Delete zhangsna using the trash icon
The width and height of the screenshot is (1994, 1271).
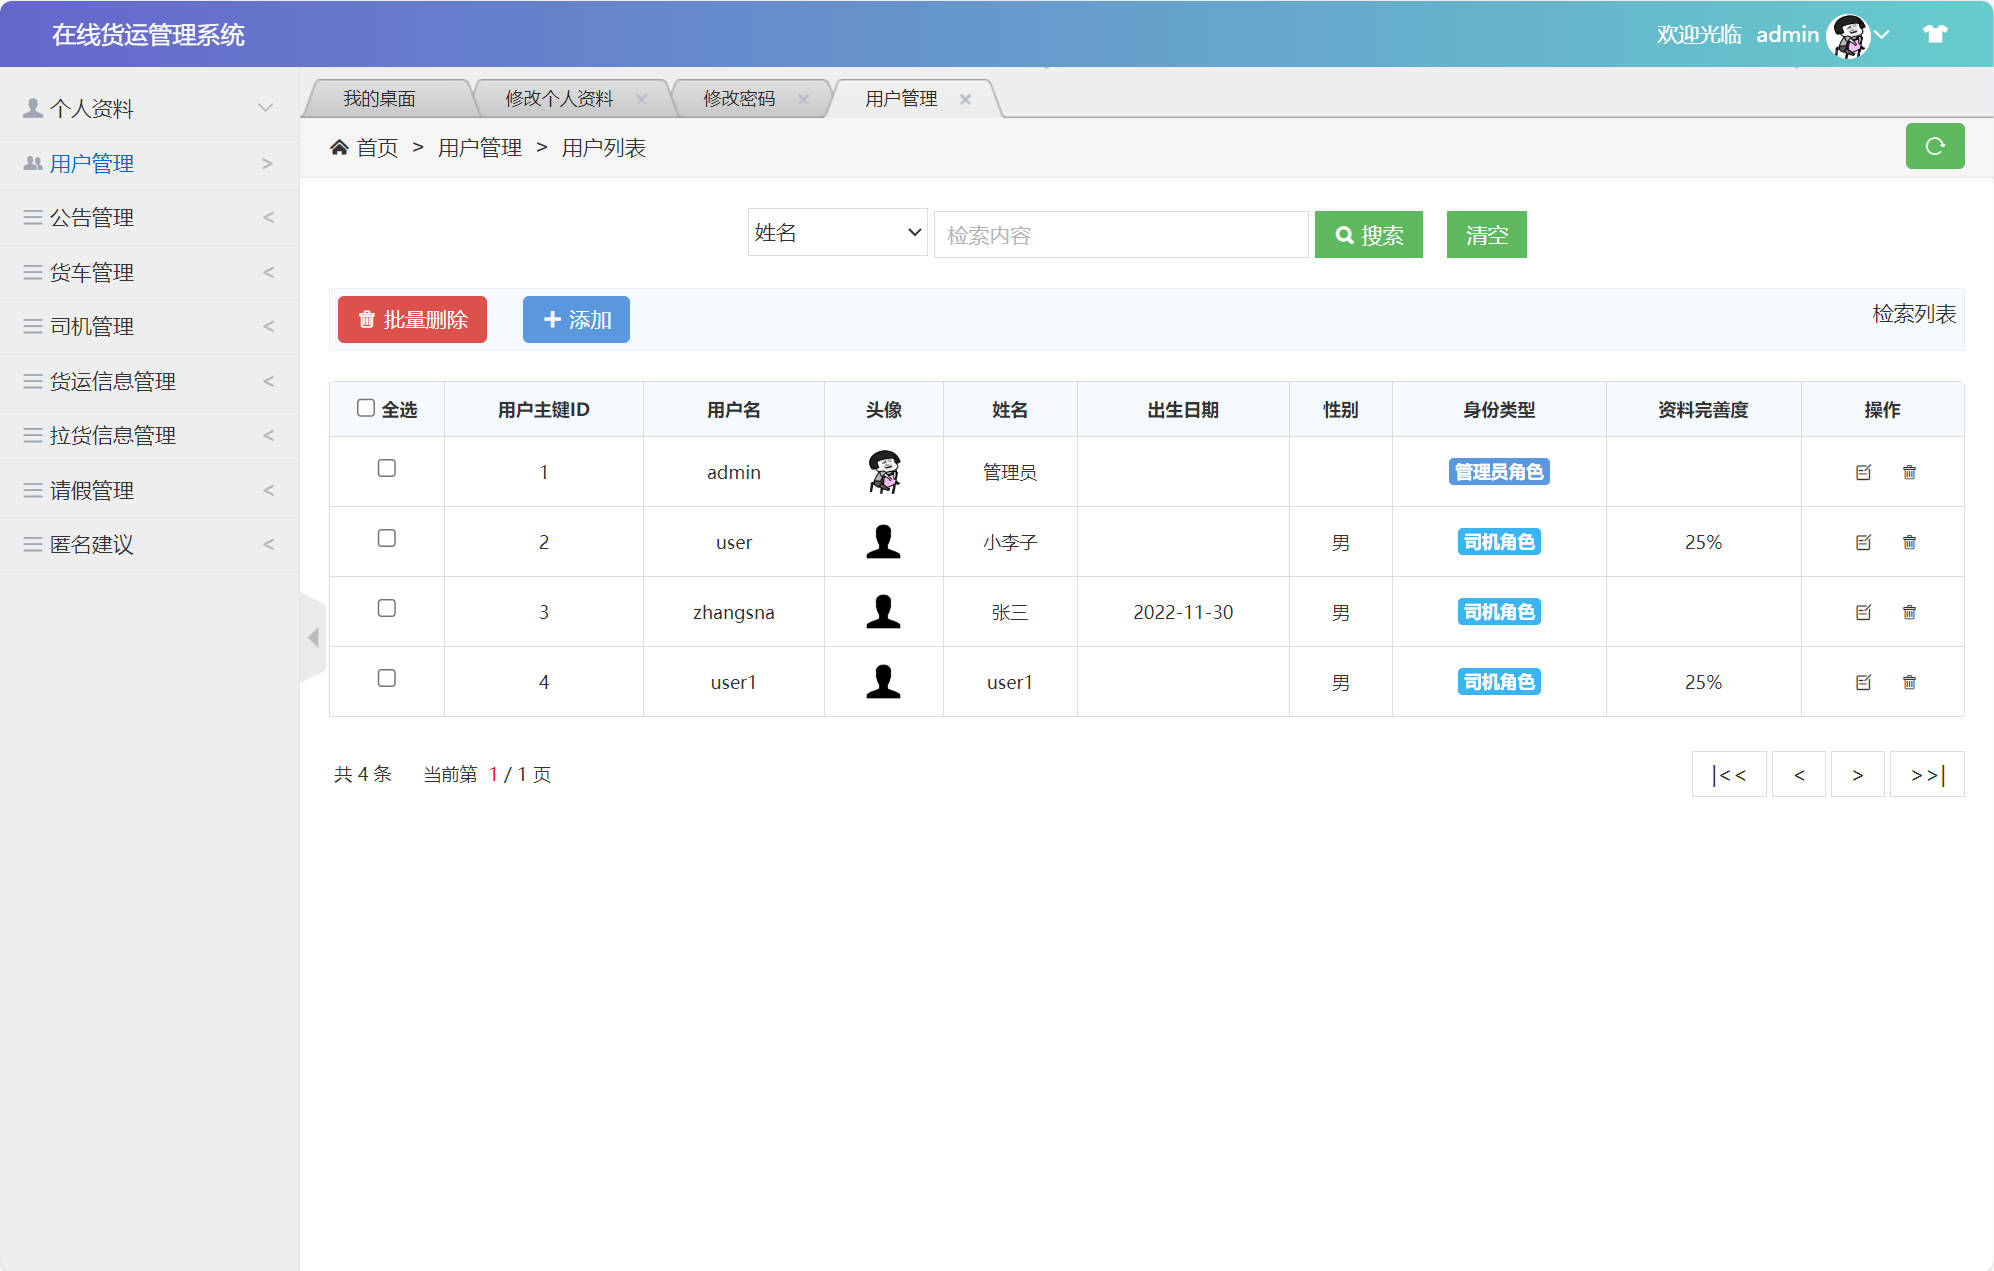[x=1910, y=611]
